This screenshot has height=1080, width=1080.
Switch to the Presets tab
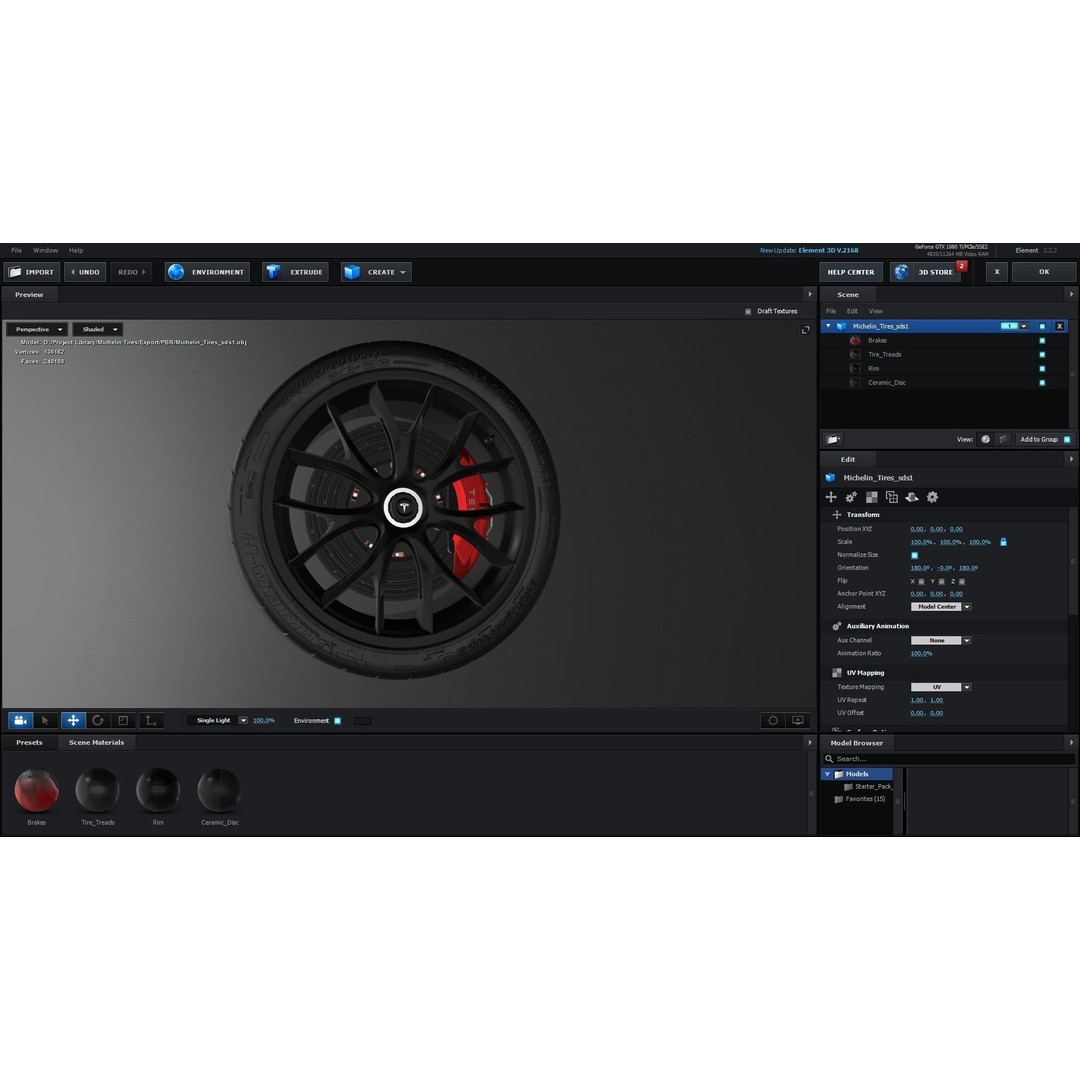[29, 742]
